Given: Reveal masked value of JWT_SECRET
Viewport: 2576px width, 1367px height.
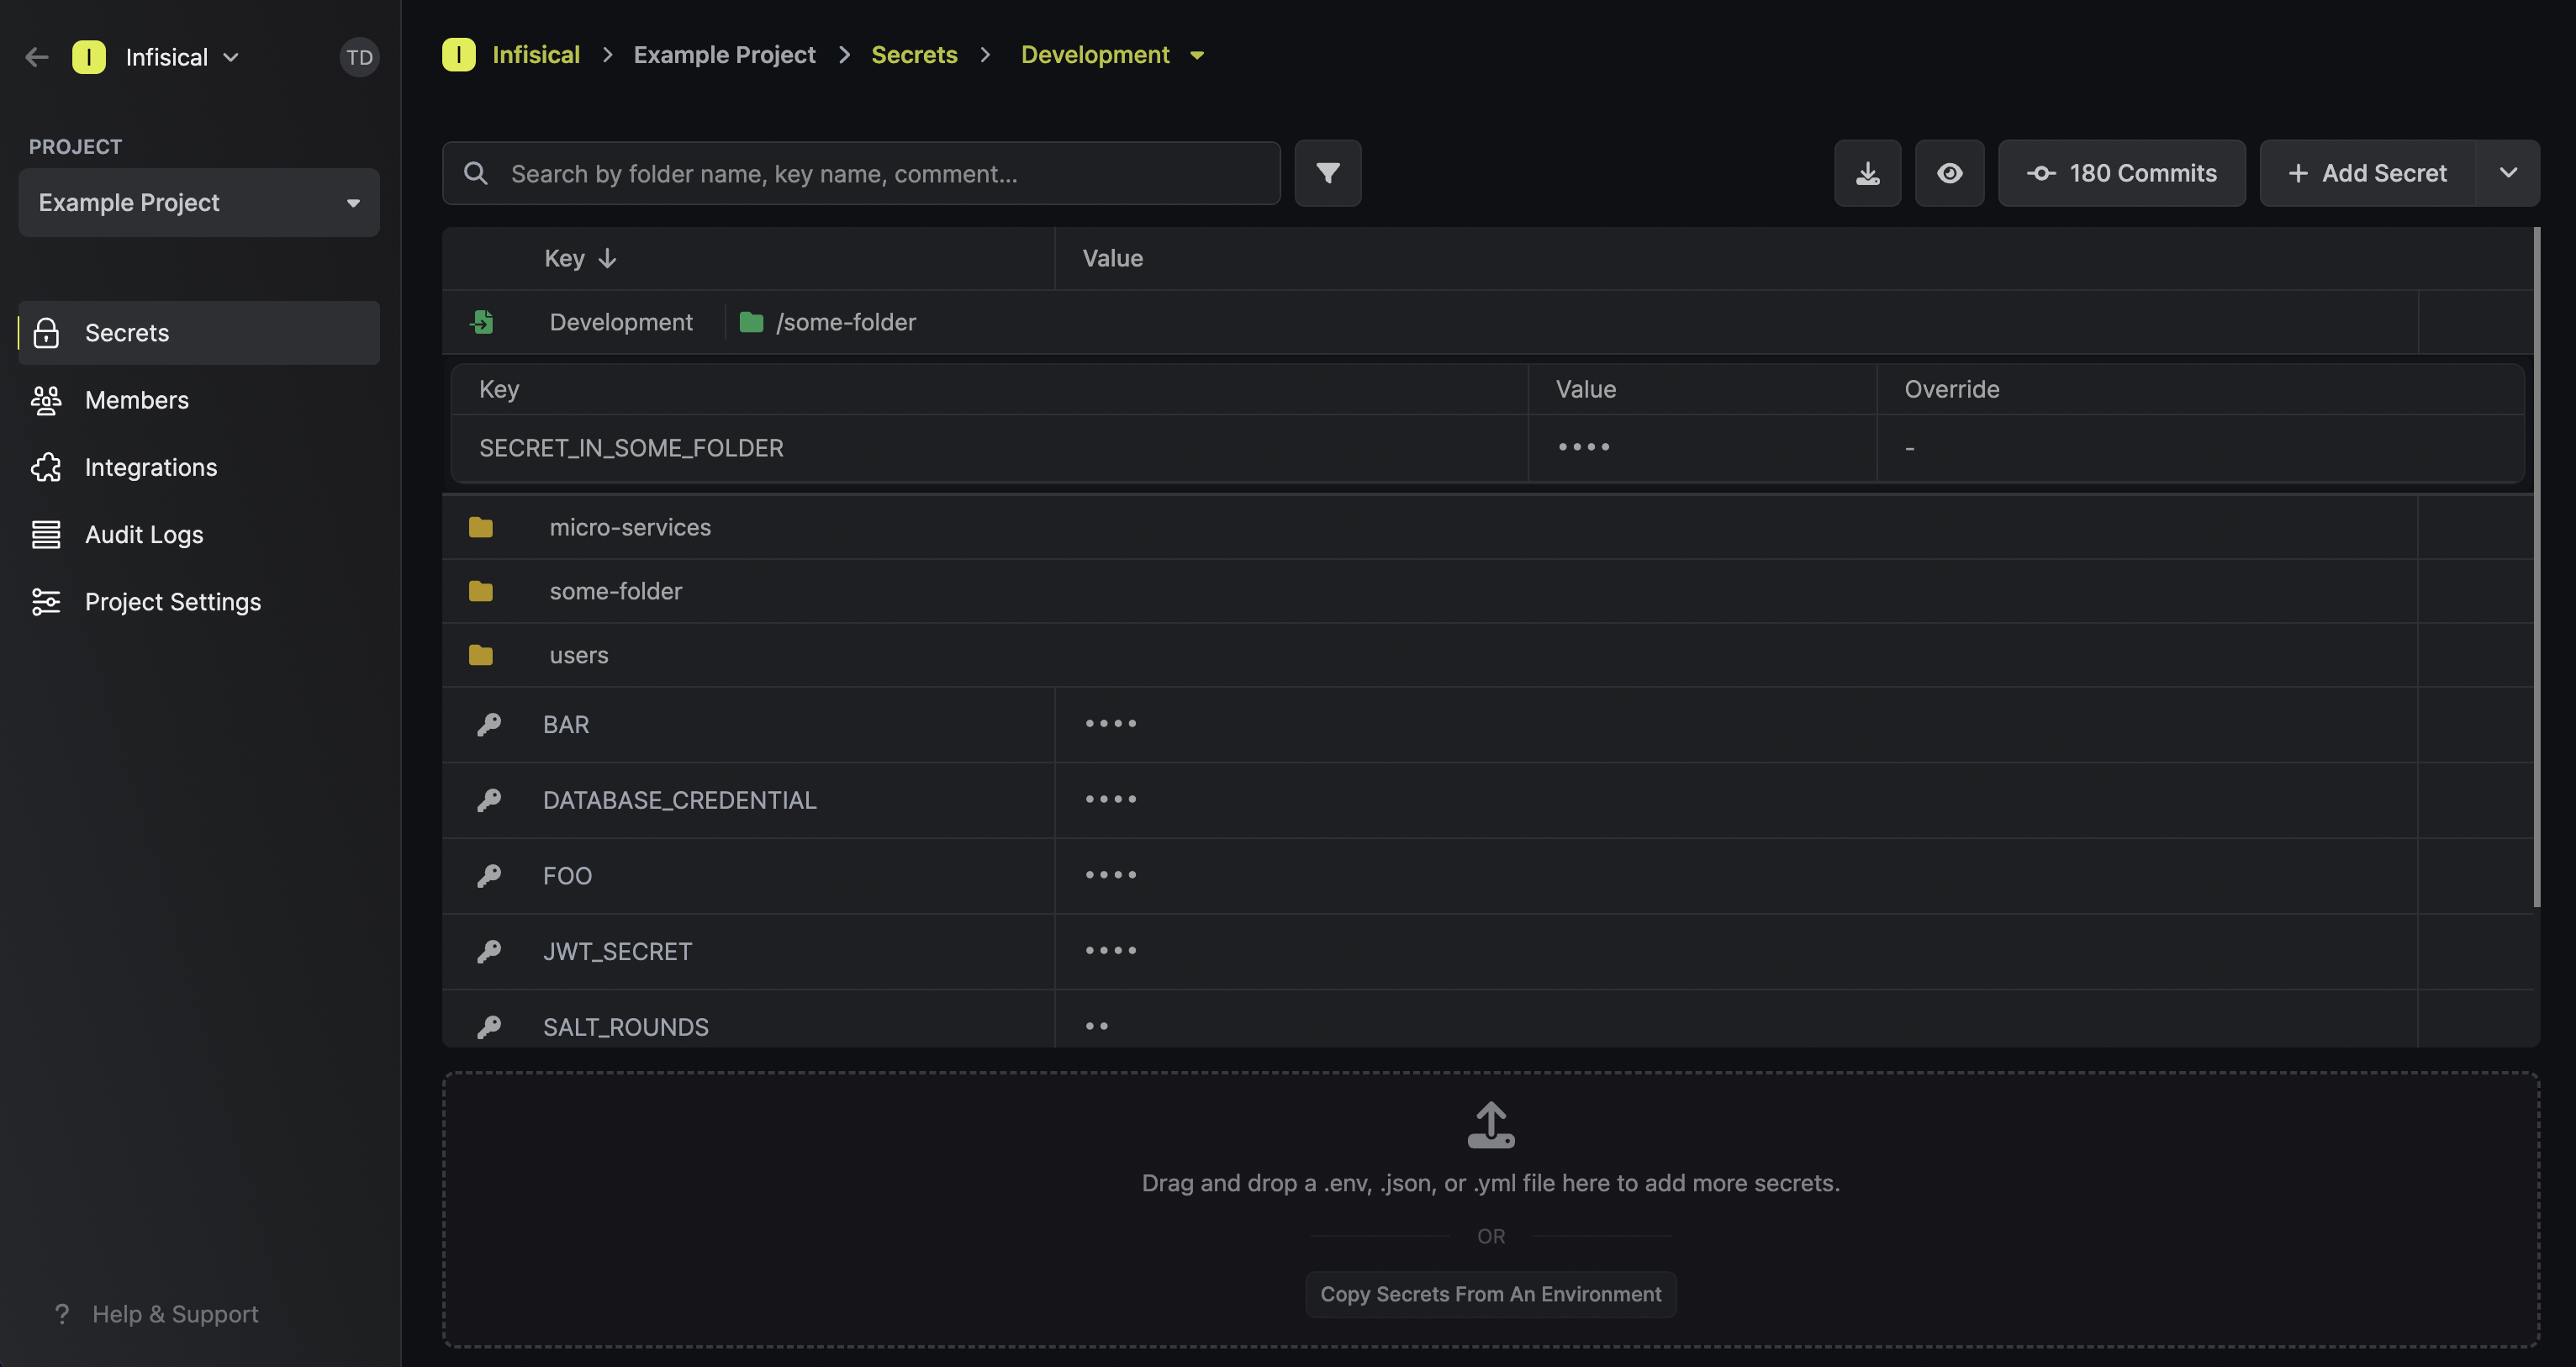Looking at the screenshot, I should (1111, 951).
